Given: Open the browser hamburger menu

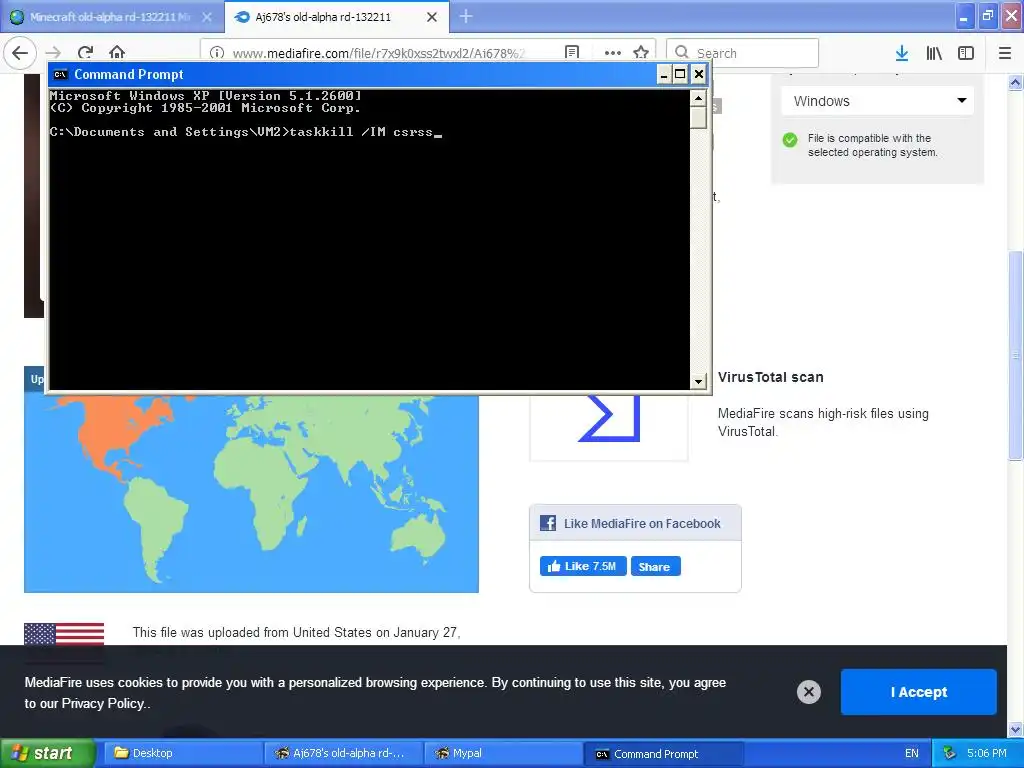Looking at the screenshot, I should 1005,53.
